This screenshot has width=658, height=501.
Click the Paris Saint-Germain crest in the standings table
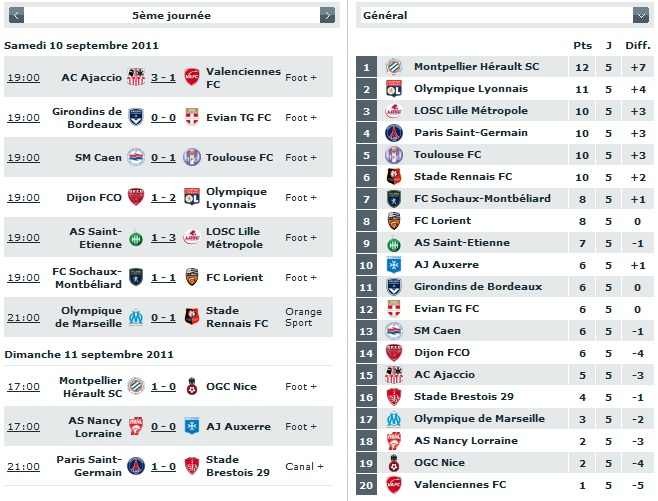394,133
